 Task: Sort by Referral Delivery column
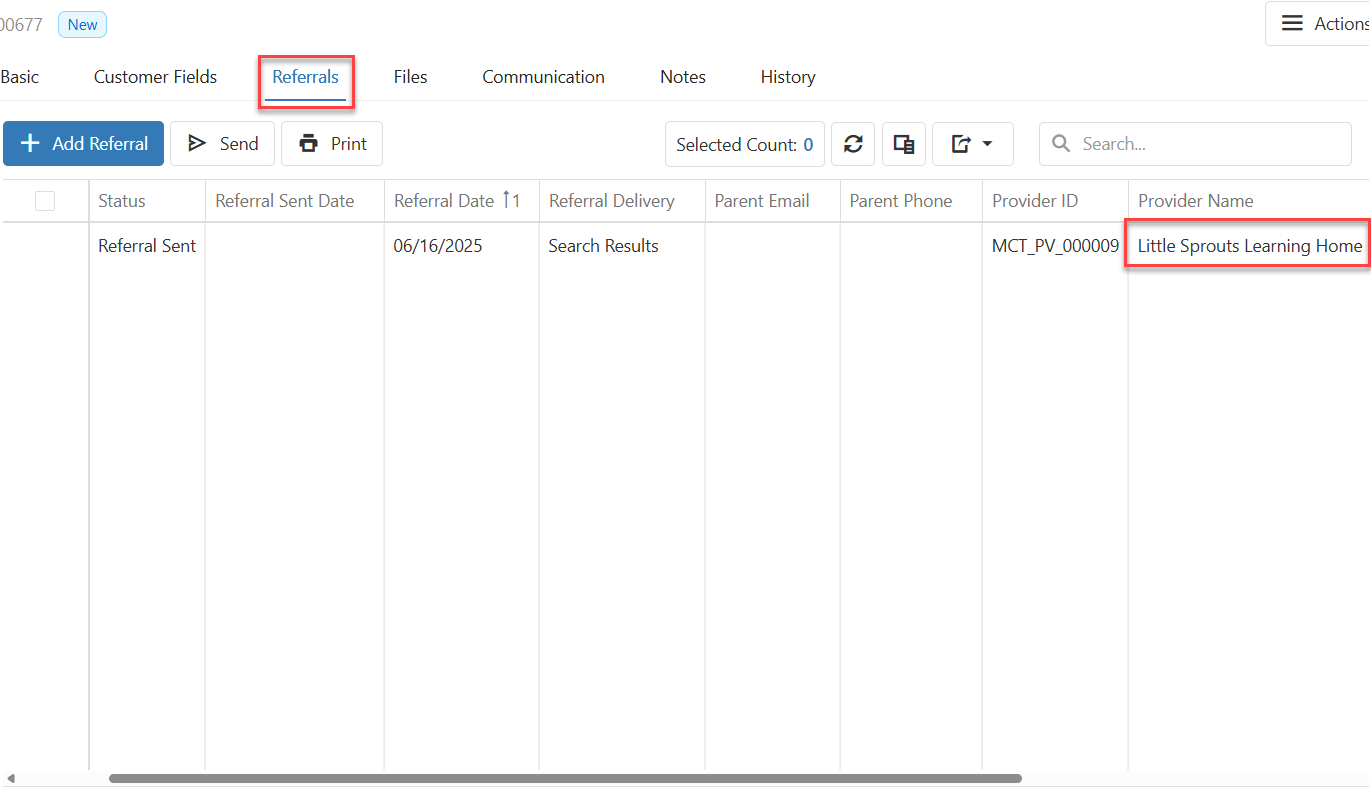pyautogui.click(x=622, y=201)
